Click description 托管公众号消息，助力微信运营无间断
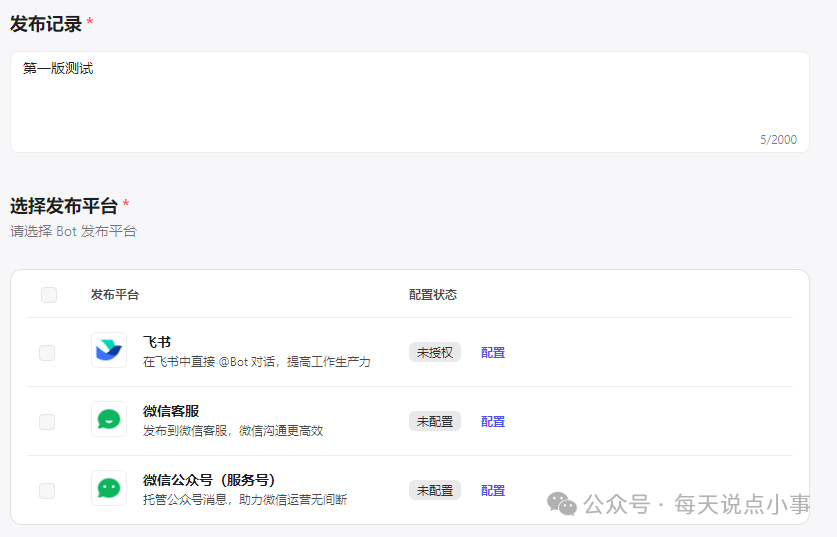Image resolution: width=837 pixels, height=537 pixels. (x=245, y=500)
